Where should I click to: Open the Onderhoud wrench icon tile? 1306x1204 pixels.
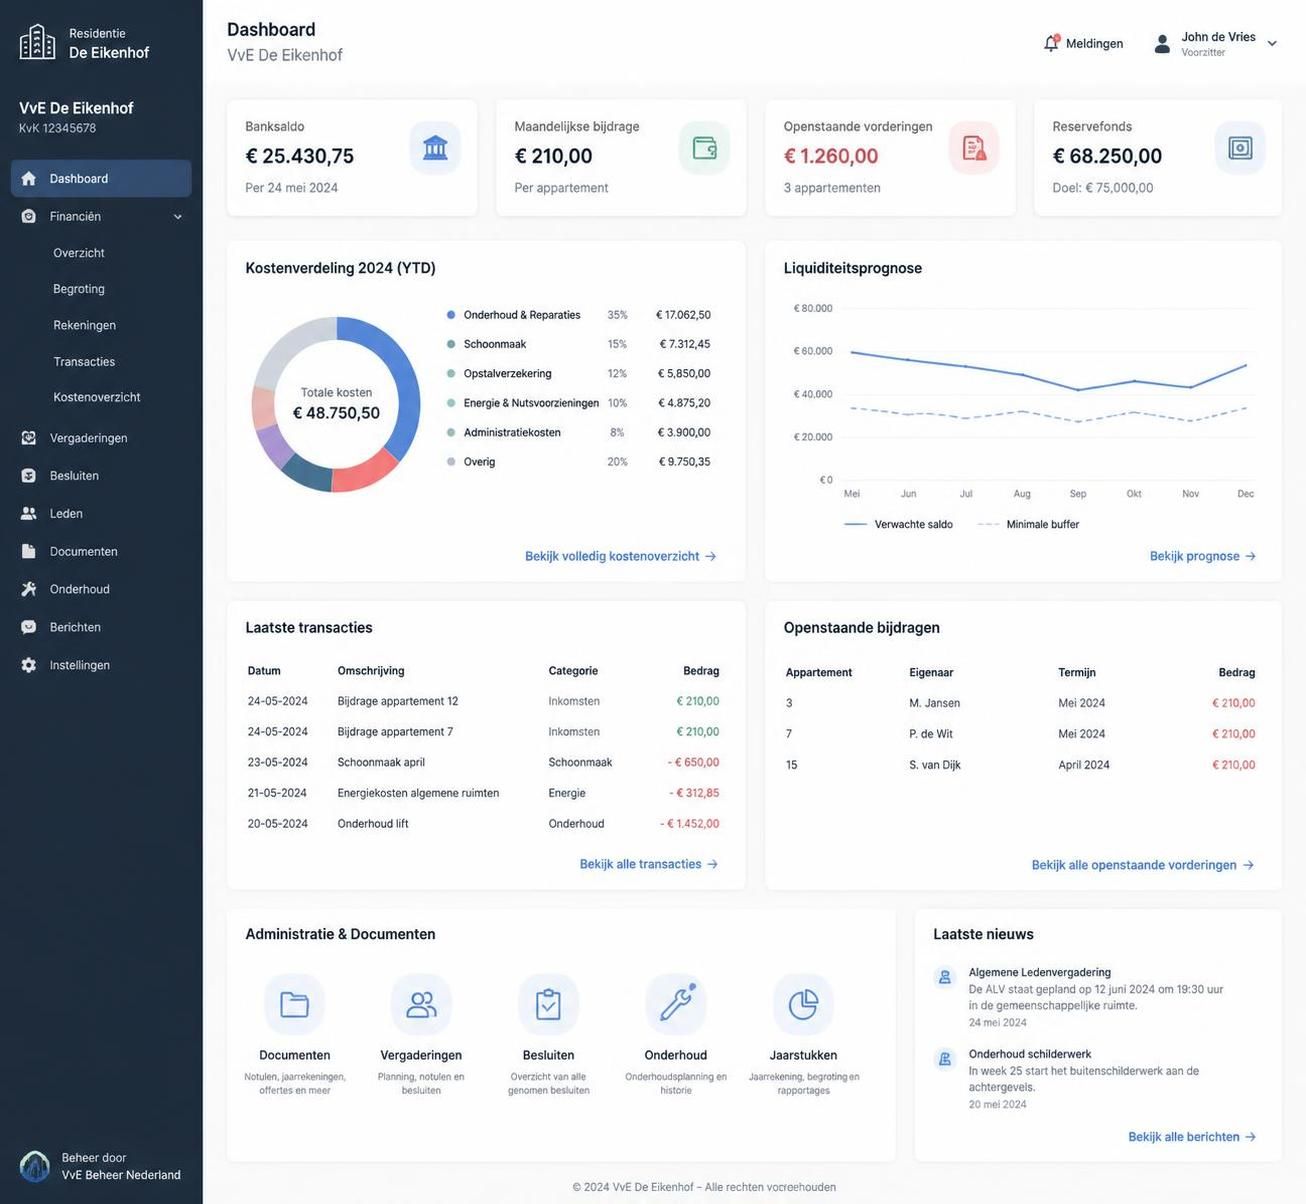click(676, 1004)
